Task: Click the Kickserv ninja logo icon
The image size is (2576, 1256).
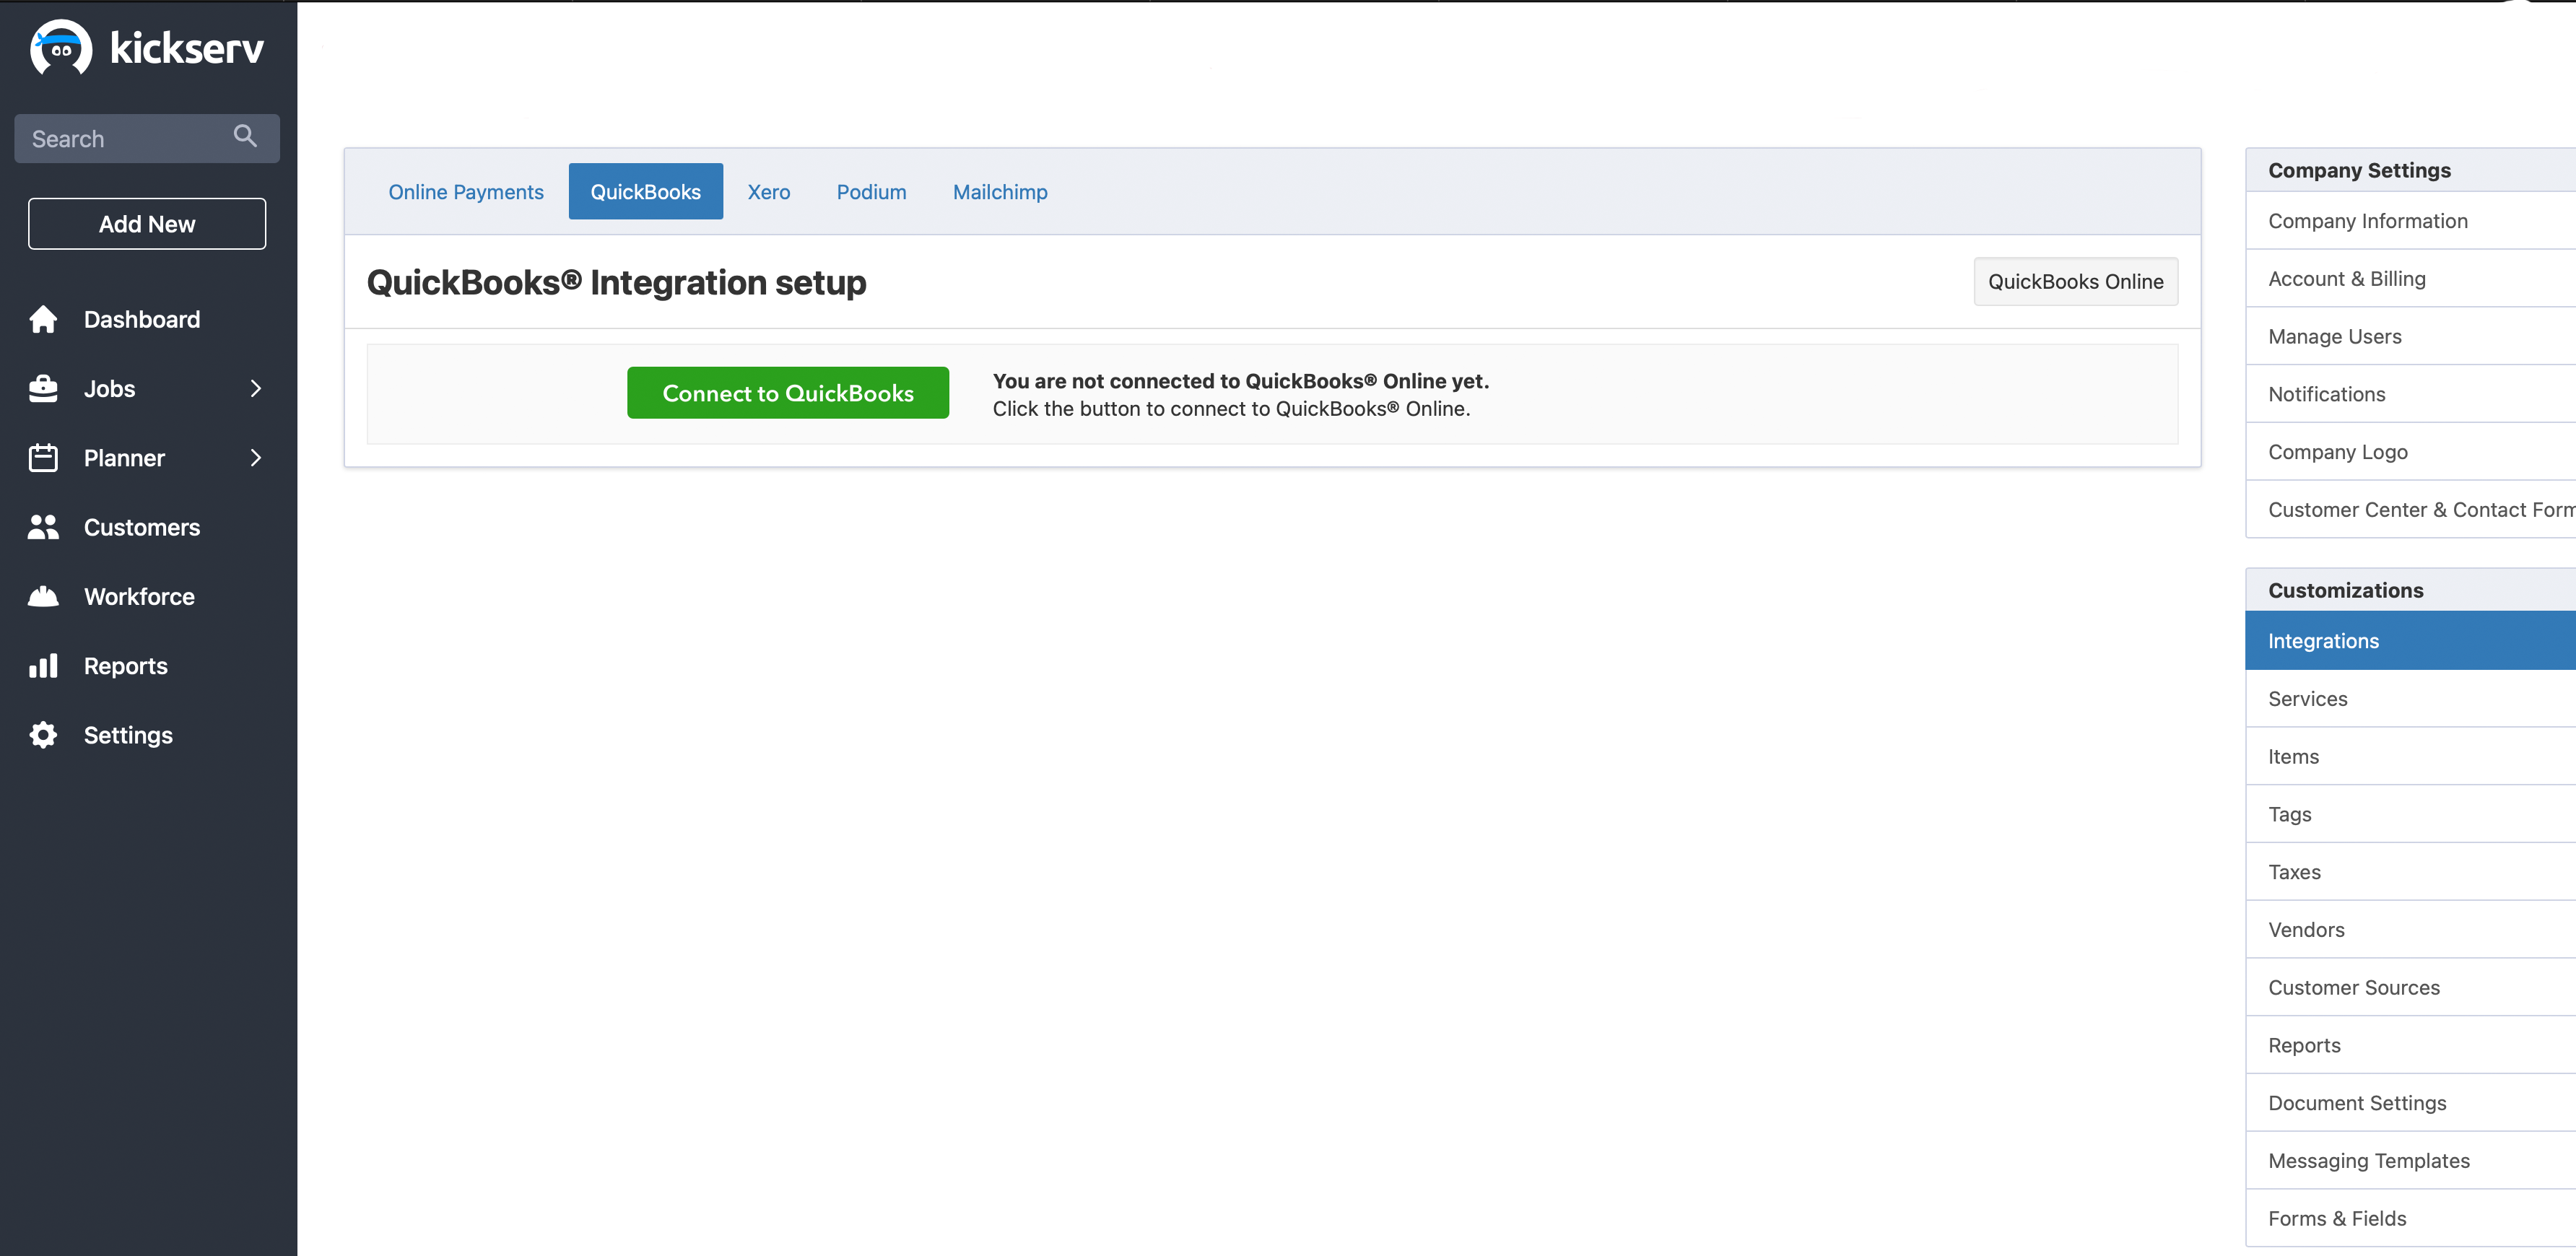Action: pyautogui.click(x=61, y=47)
